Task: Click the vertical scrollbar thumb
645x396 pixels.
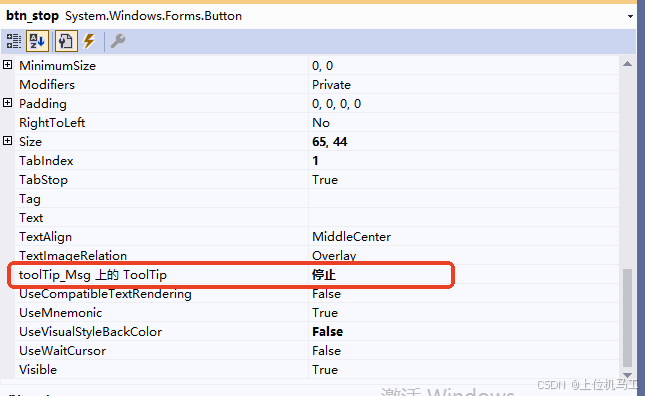Action: 627,317
